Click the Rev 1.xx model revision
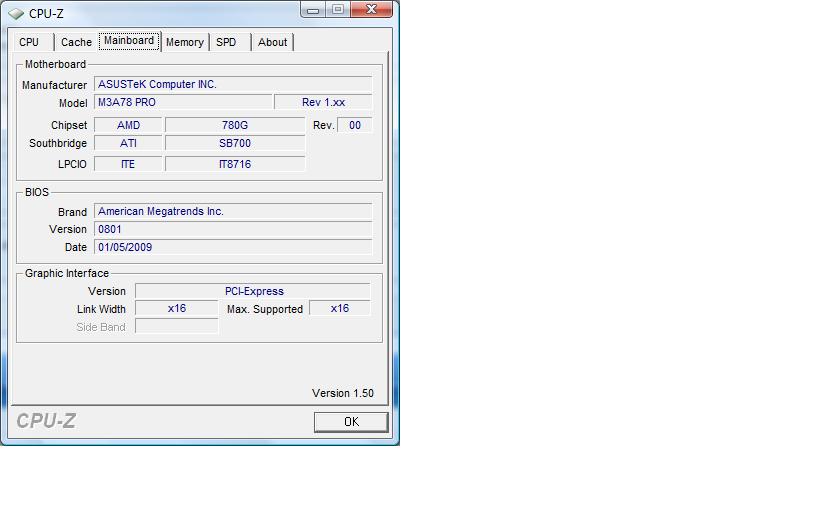The image size is (840, 525). click(323, 102)
